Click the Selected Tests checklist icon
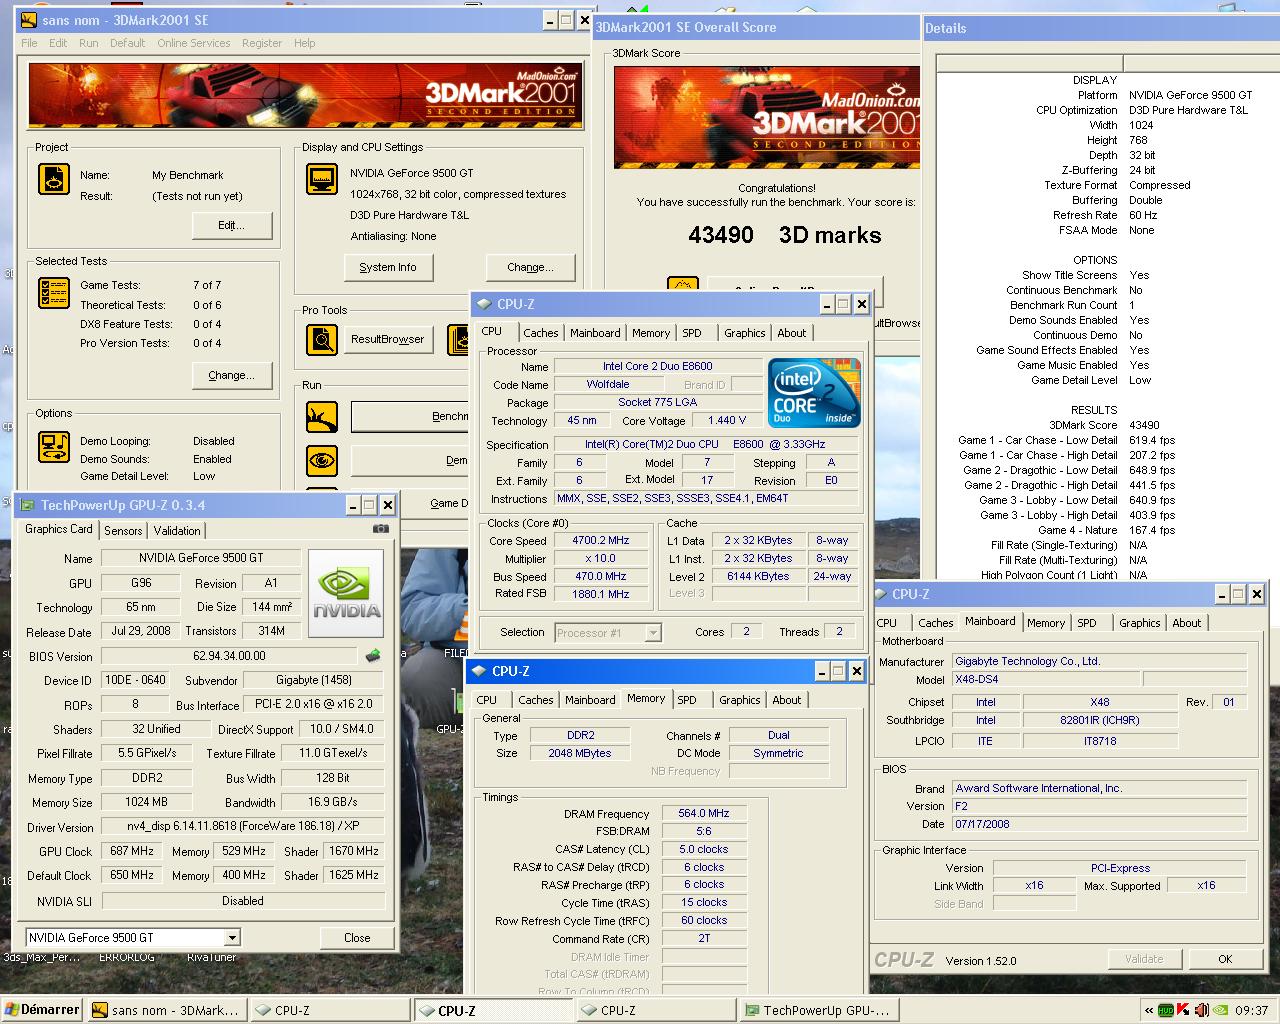The width and height of the screenshot is (1280, 1024). pyautogui.click(x=54, y=293)
